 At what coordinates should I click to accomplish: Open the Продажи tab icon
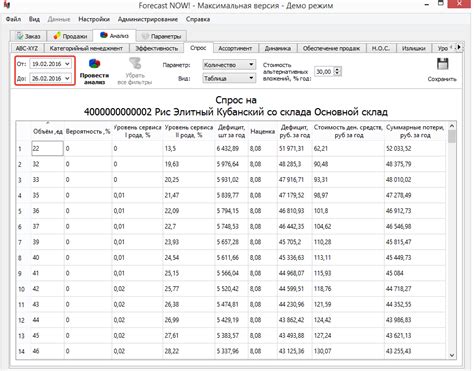click(x=57, y=36)
